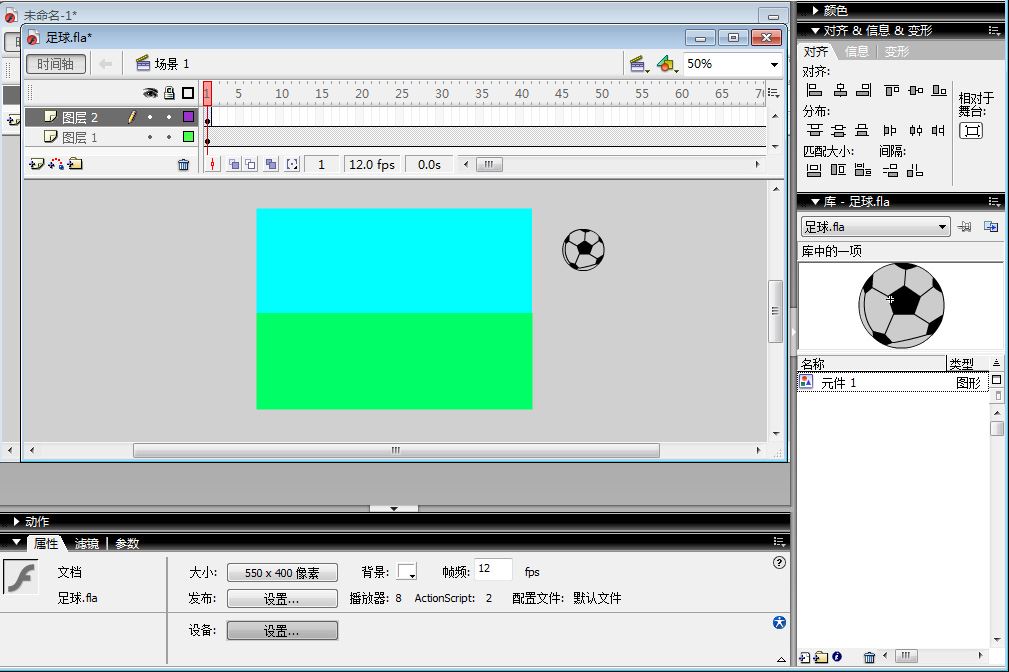This screenshot has width=1009, height=672.
Task: Open the Edit Symbols menu
Action: [x=667, y=64]
